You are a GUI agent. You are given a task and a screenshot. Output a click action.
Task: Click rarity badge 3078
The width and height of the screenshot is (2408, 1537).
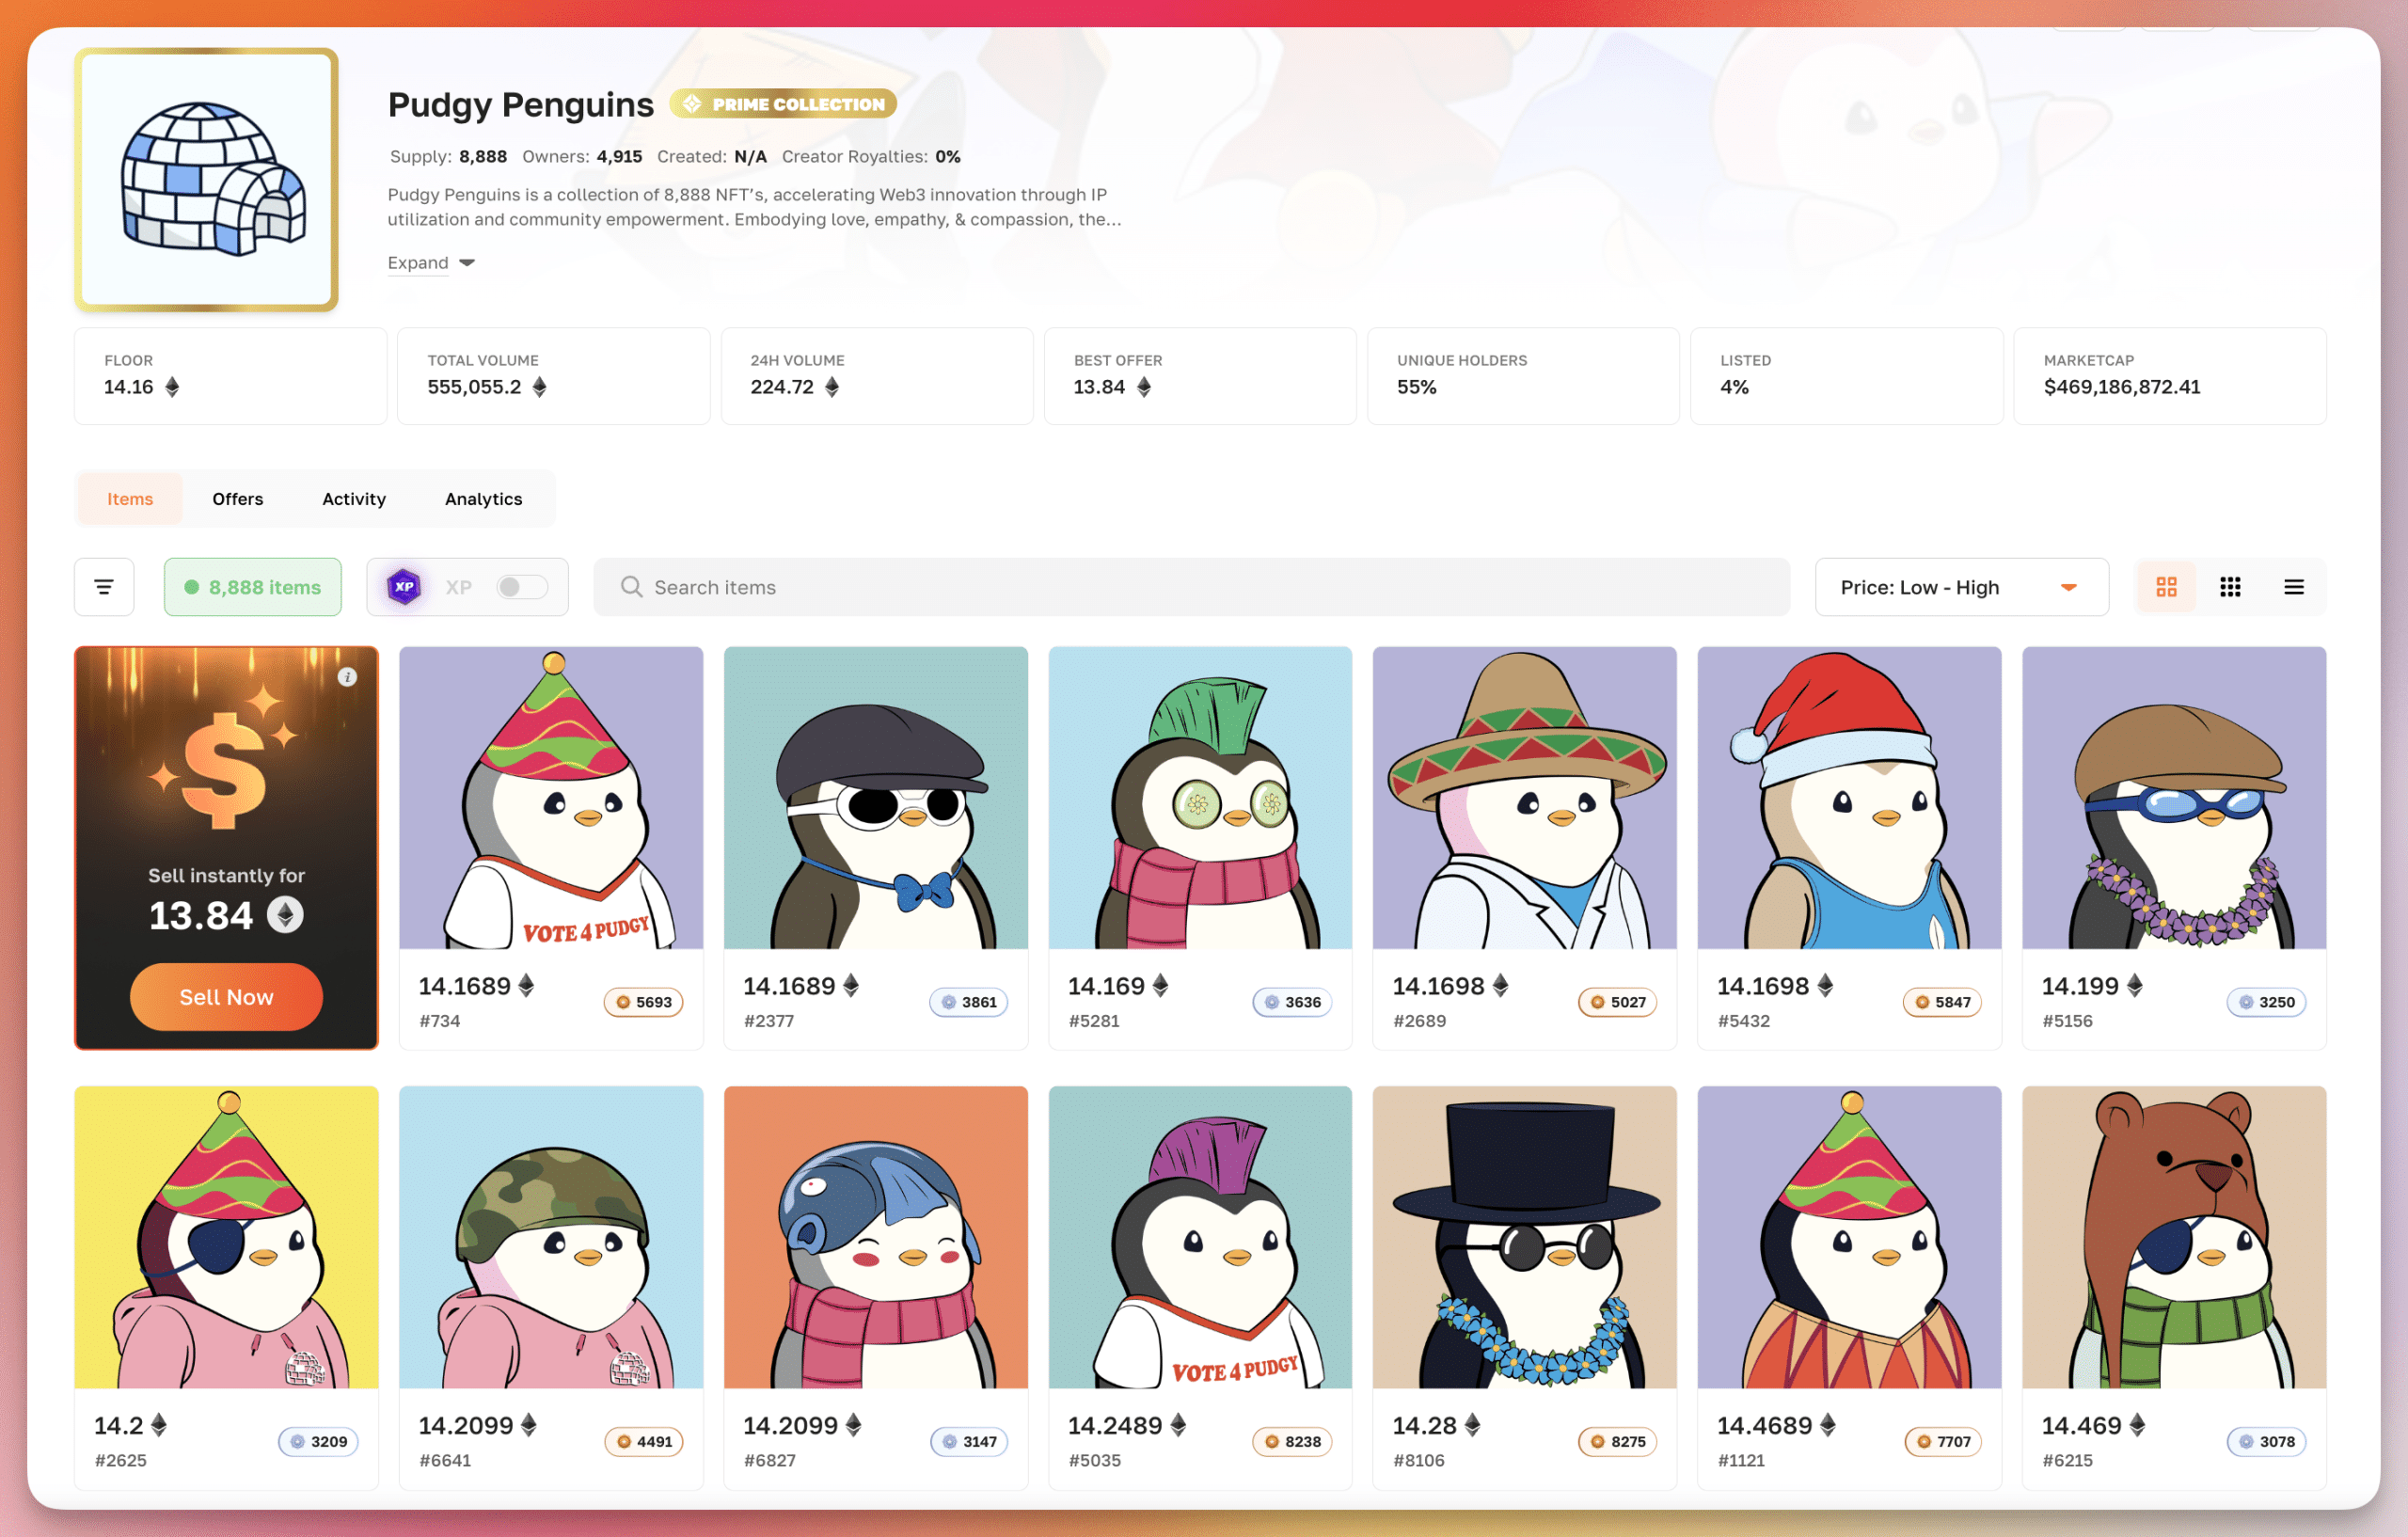(x=2267, y=1442)
